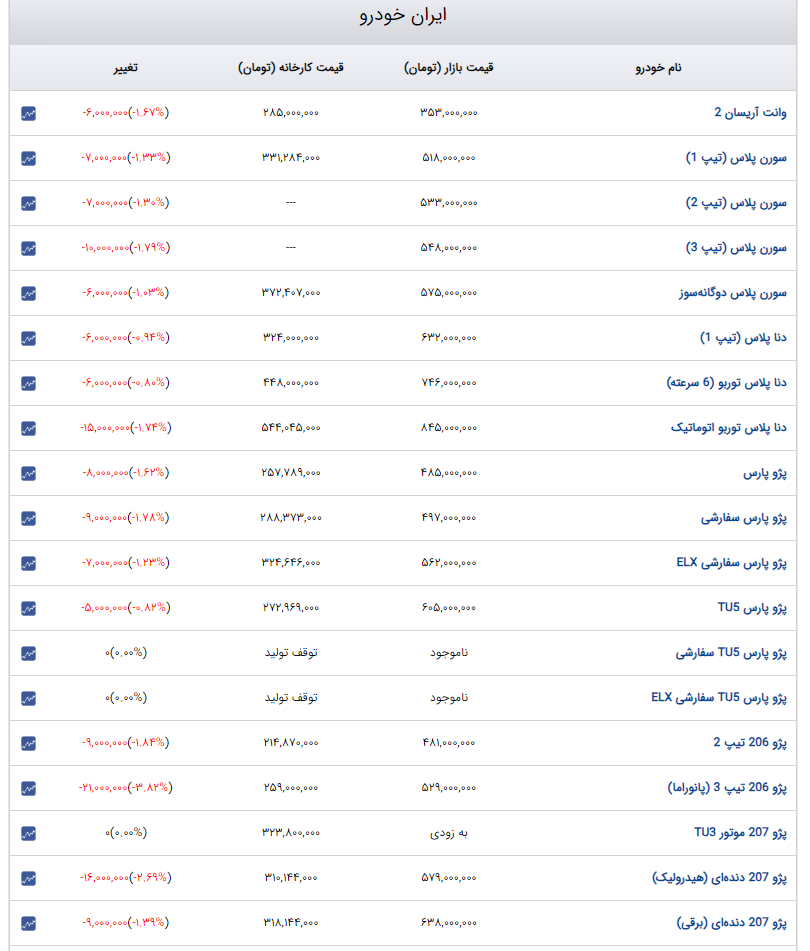Select the ایران خودرو table title
The height and width of the screenshot is (951, 810).
404,15
